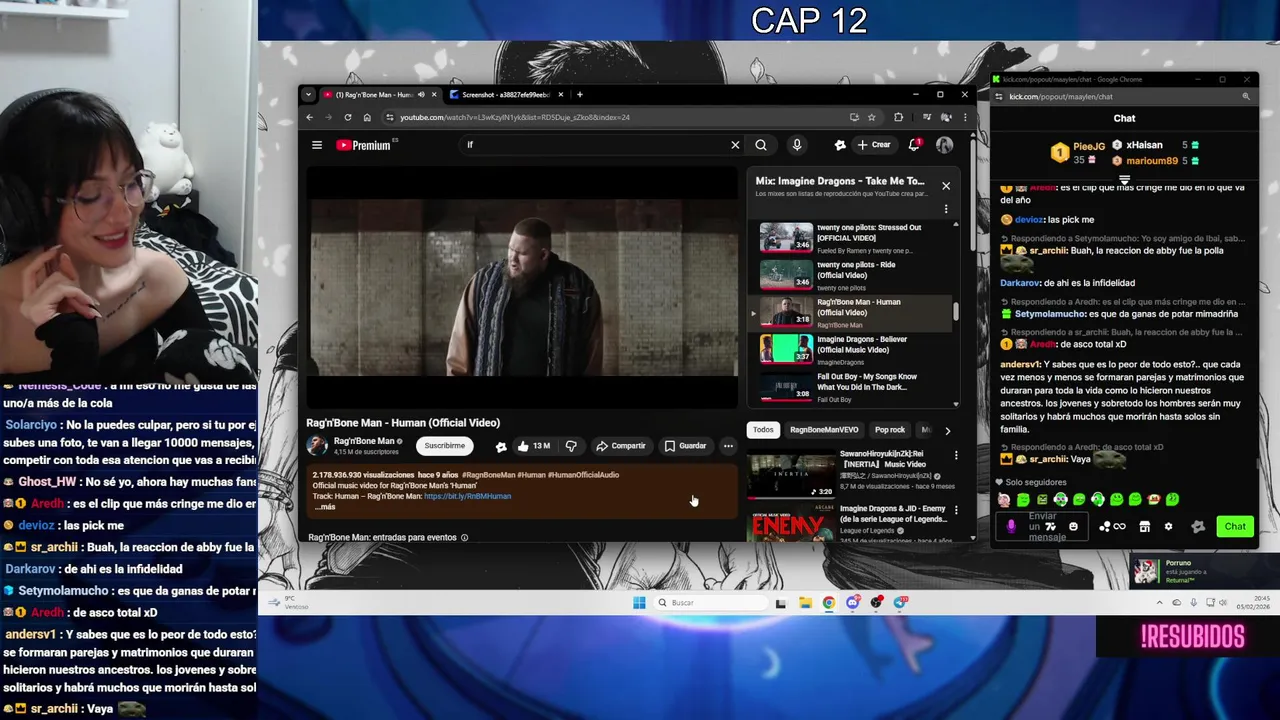Click the Human video player
Image resolution: width=1280 pixels, height=720 pixels.
click(522, 286)
